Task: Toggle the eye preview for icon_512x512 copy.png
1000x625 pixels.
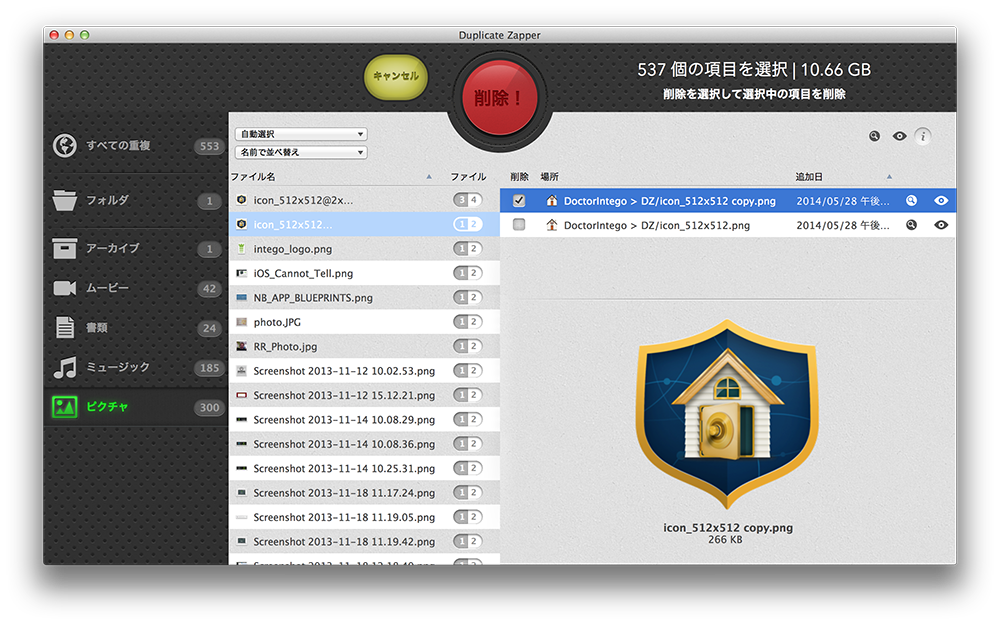Action: coord(940,200)
